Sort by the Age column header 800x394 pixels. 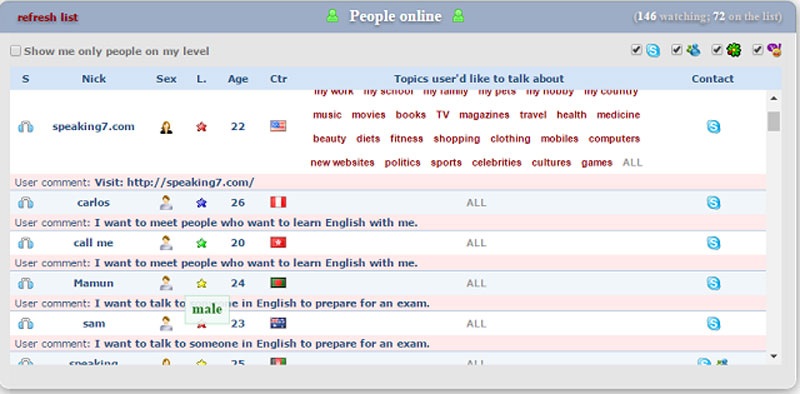tap(238, 79)
